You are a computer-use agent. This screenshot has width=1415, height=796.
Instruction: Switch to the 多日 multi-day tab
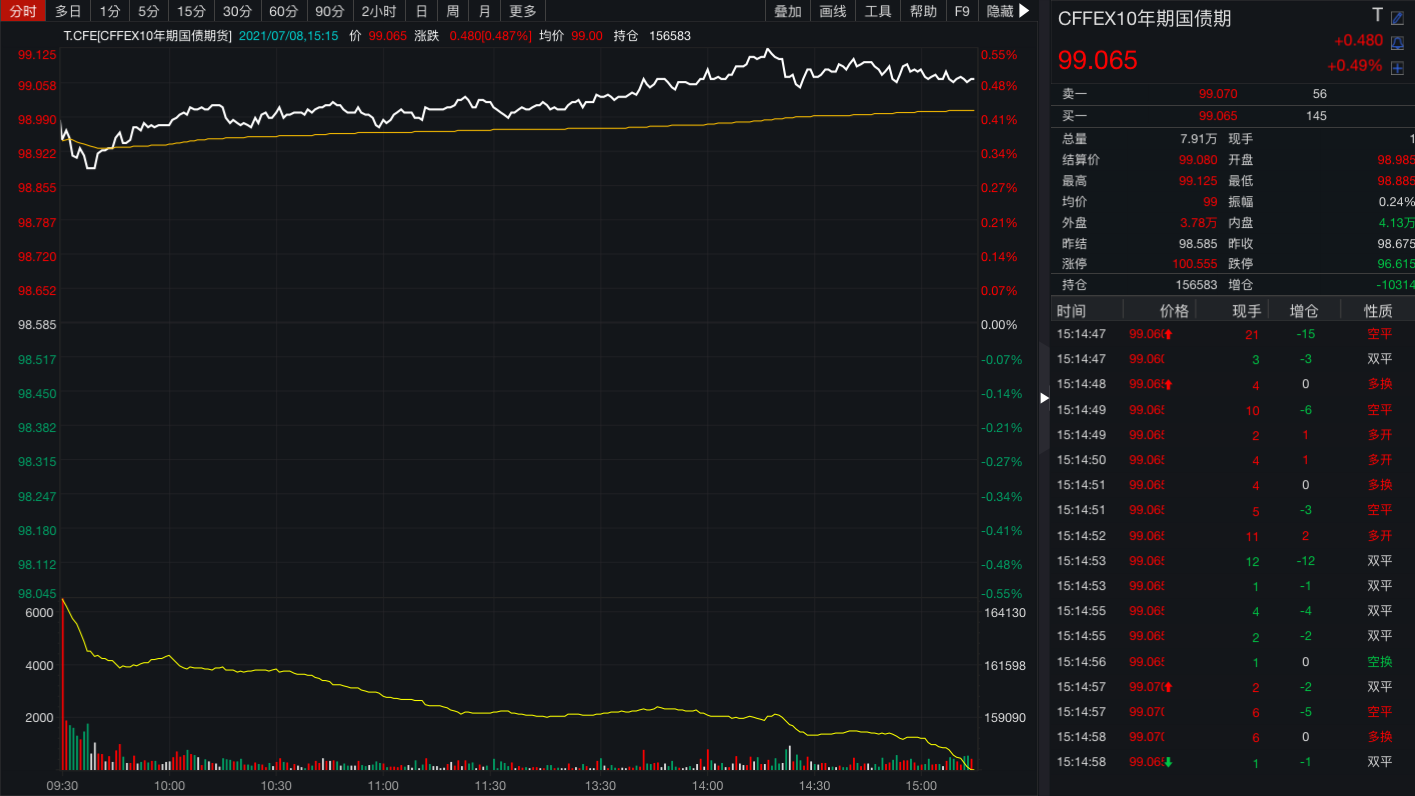[x=68, y=11]
